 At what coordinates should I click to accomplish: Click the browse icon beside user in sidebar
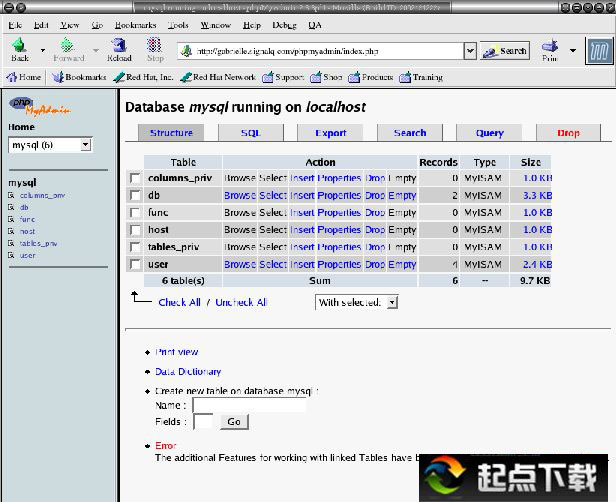click(11, 255)
